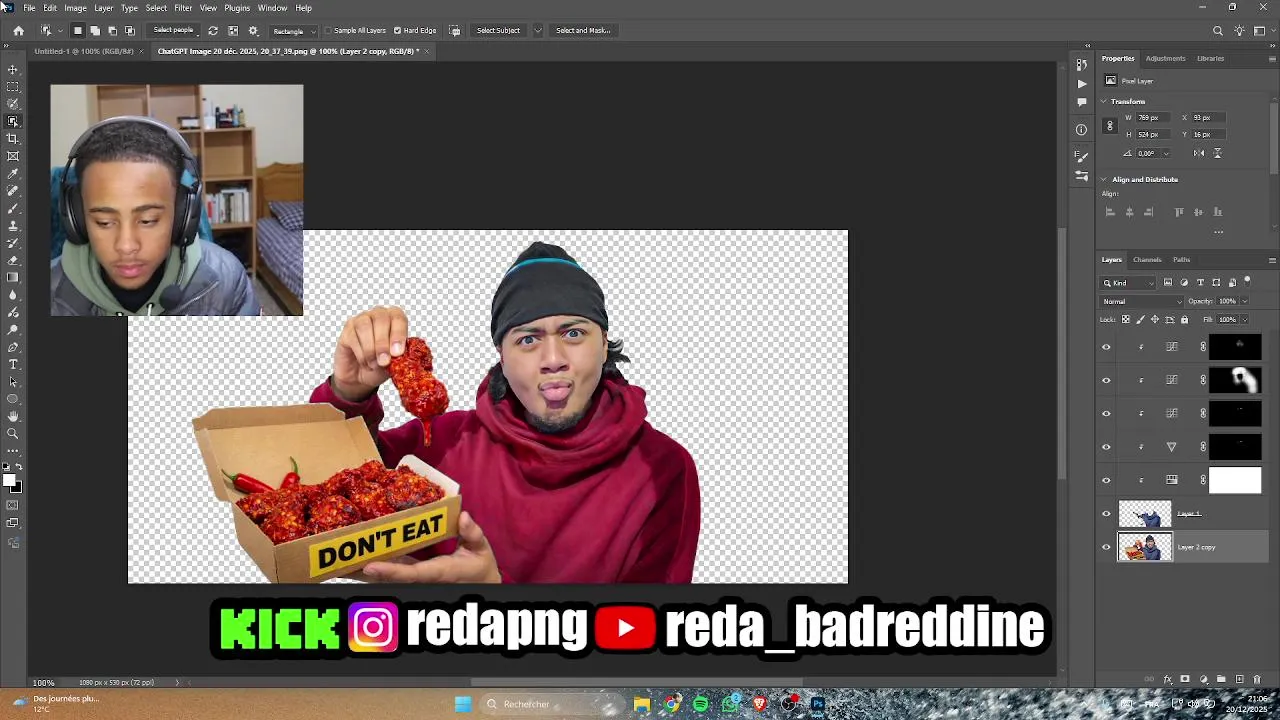Click the Select Subject button
The width and height of the screenshot is (1280, 720).
coord(498,30)
